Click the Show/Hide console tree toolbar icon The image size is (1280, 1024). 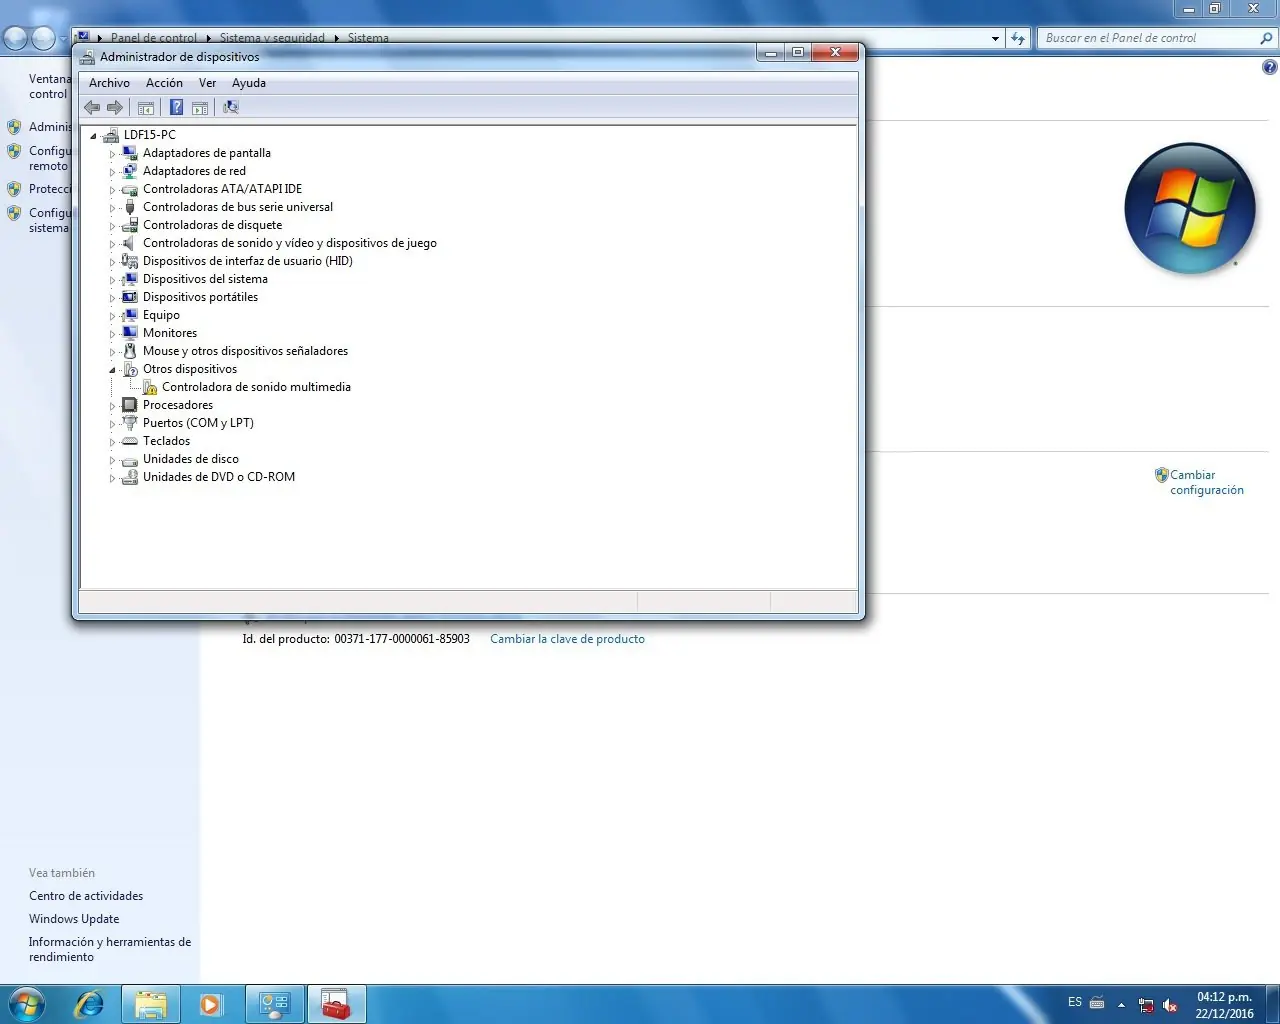(146, 107)
